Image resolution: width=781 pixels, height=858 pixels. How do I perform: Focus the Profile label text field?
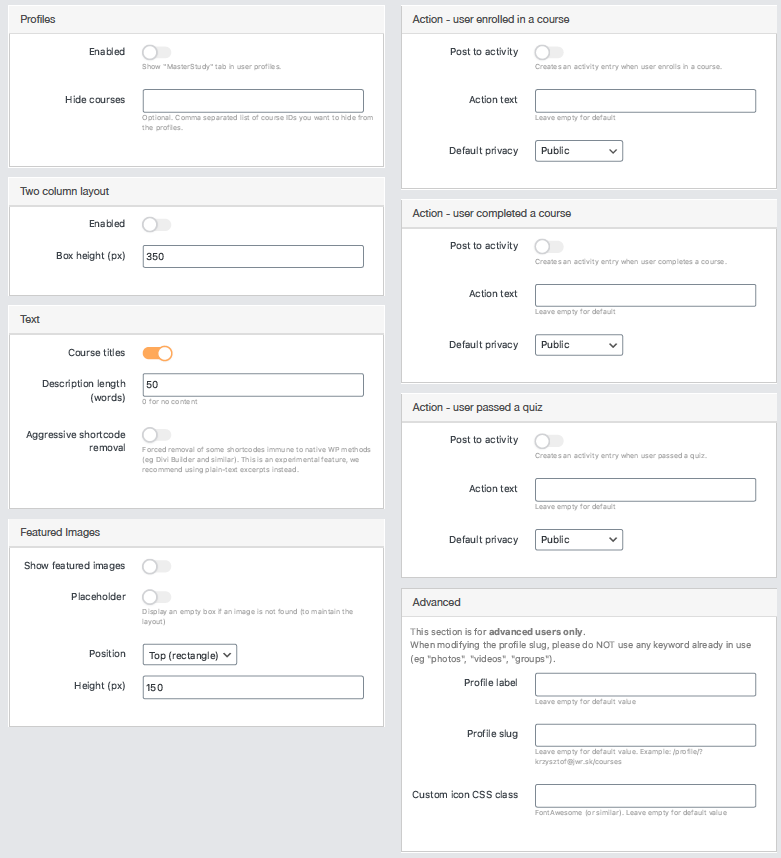645,684
